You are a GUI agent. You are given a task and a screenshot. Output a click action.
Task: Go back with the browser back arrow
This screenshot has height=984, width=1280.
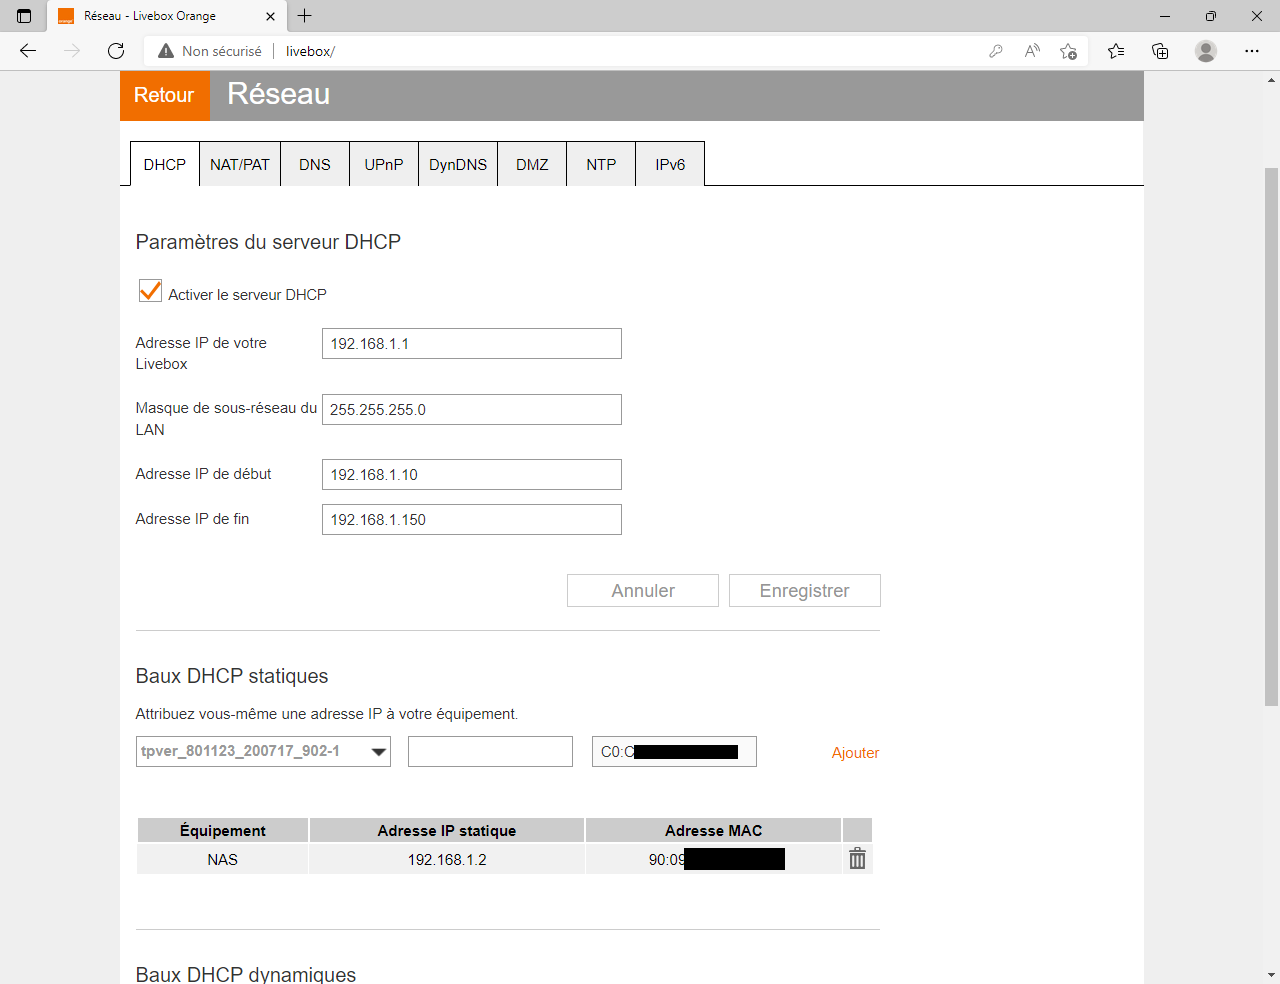click(x=28, y=51)
